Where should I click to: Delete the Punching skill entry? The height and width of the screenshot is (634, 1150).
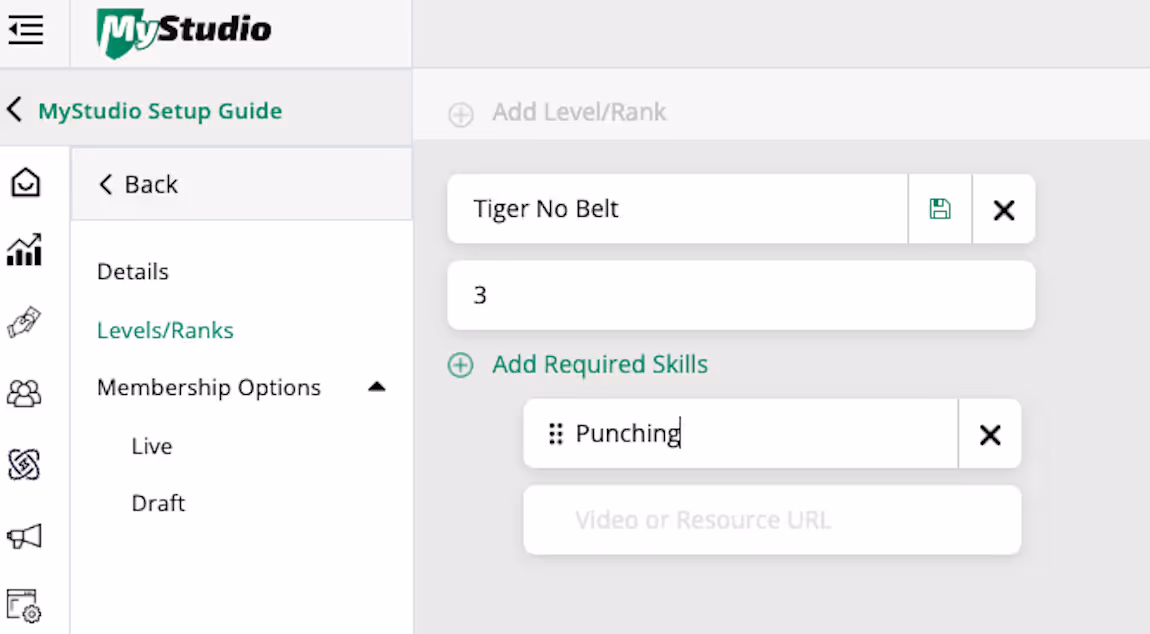pos(989,434)
